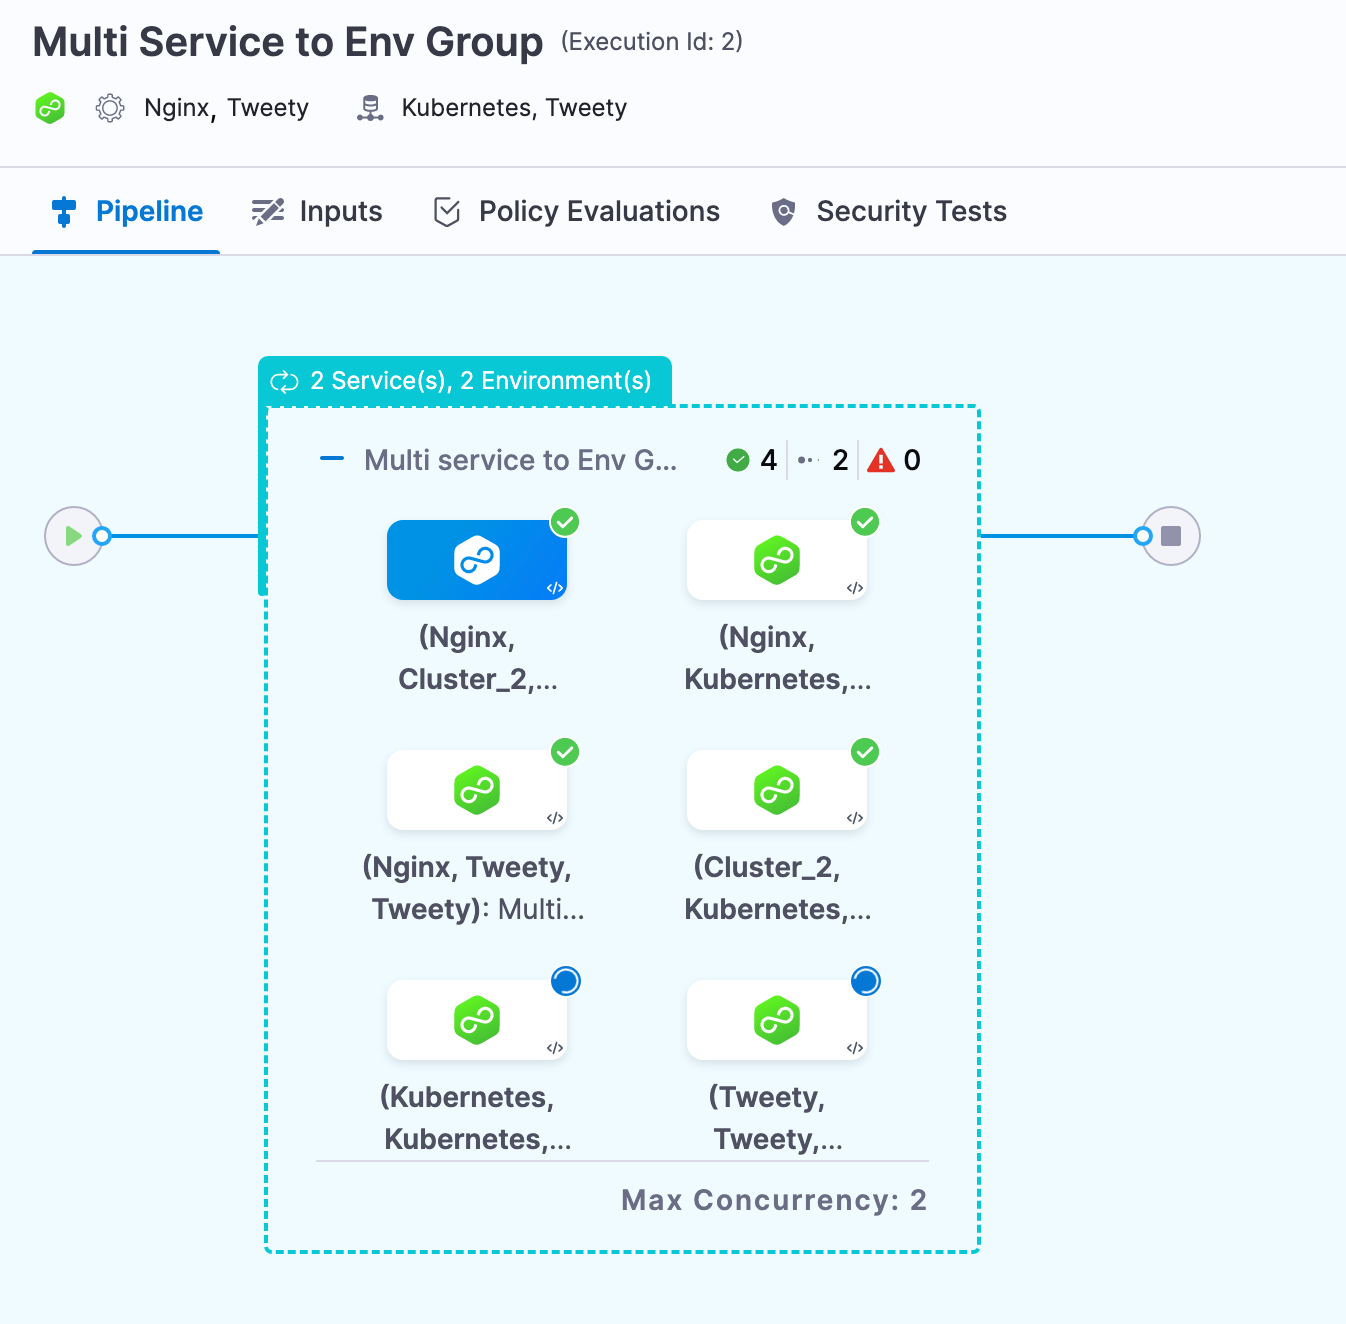Click the services gear icon in header

110,108
